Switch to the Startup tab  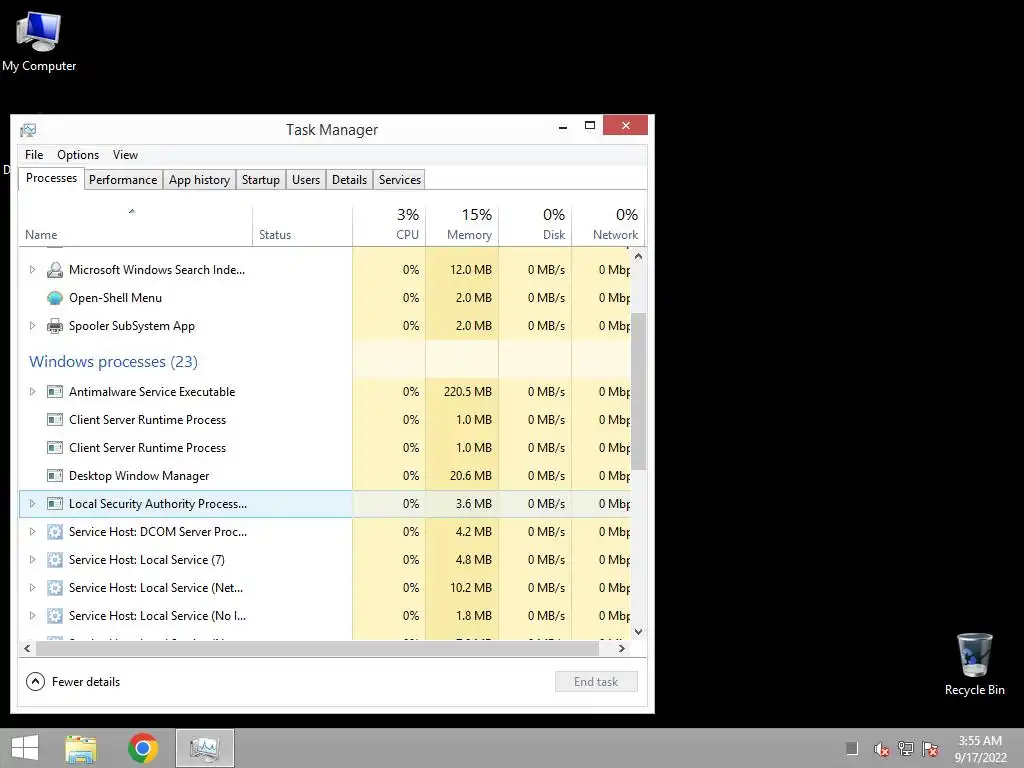(x=261, y=180)
